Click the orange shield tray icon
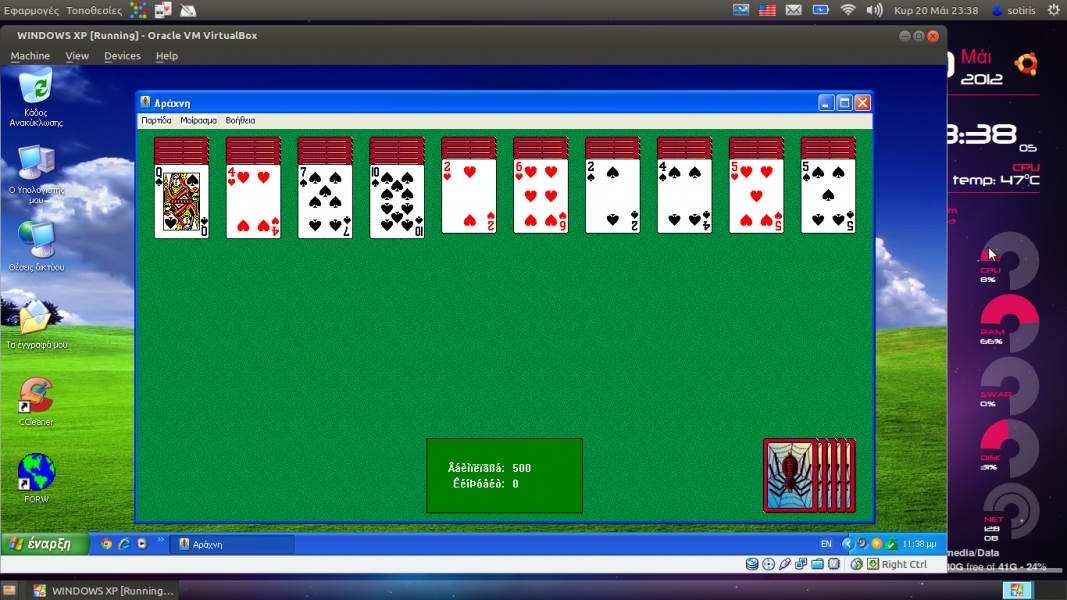Screen dimensions: 1067x600 [876, 544]
